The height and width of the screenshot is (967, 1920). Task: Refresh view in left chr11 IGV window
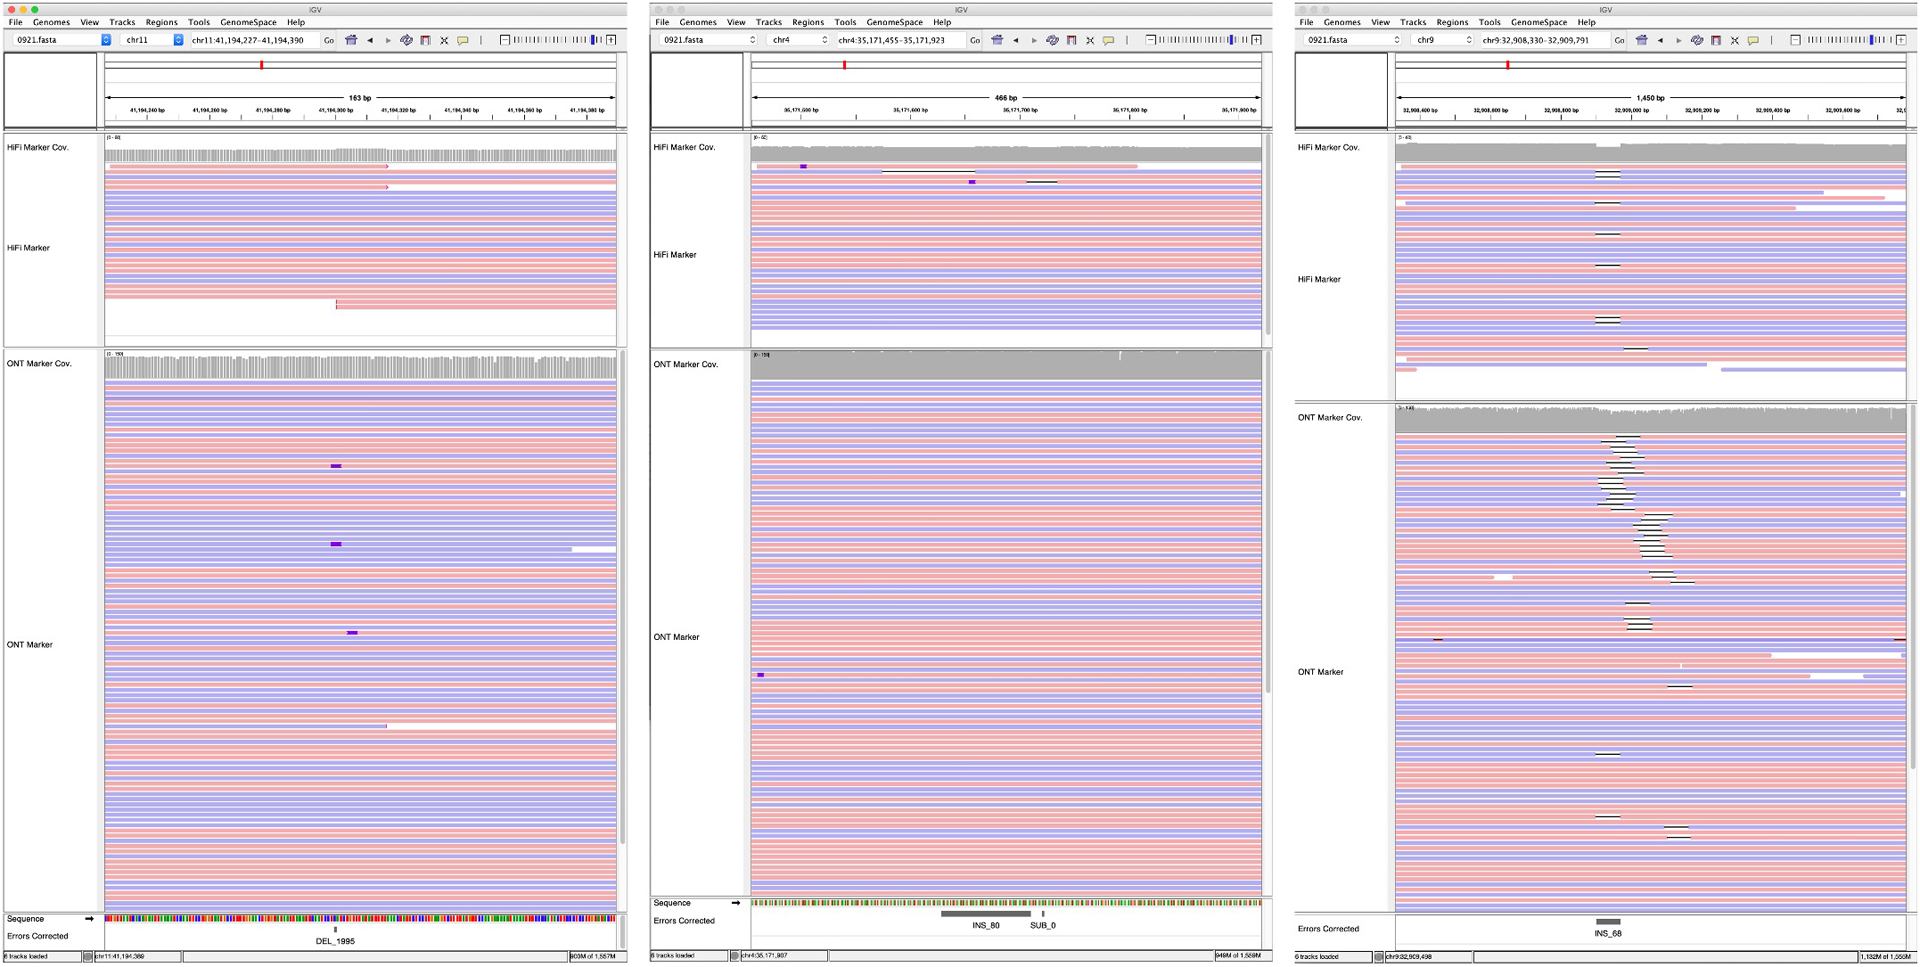[x=406, y=40]
